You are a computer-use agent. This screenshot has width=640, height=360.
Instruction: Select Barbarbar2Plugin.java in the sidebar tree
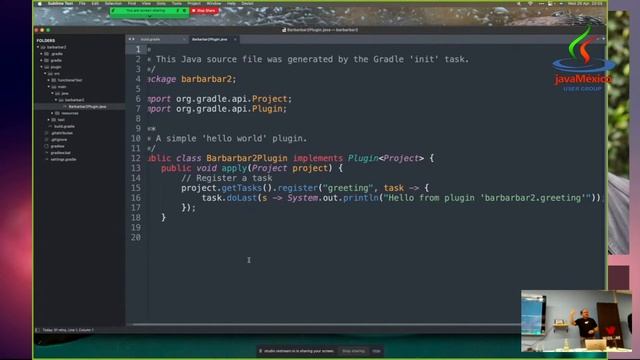87,107
